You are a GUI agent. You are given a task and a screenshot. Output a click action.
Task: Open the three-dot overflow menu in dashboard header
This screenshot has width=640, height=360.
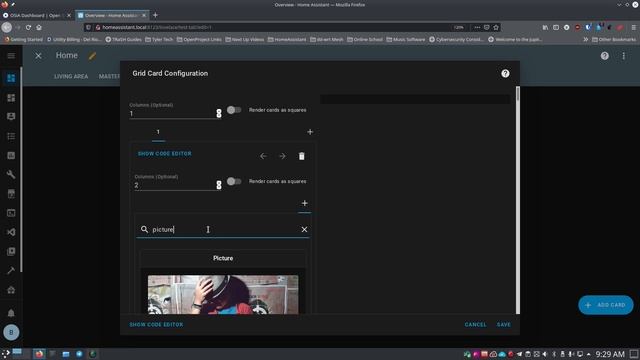pos(624,56)
